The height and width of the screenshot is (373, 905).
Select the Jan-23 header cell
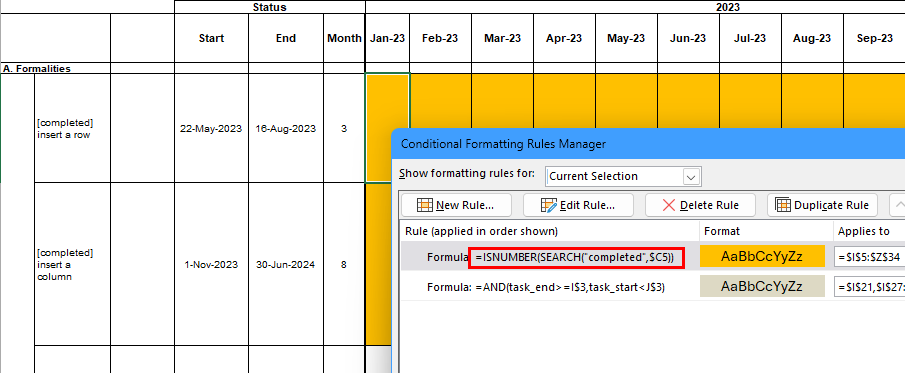387,38
